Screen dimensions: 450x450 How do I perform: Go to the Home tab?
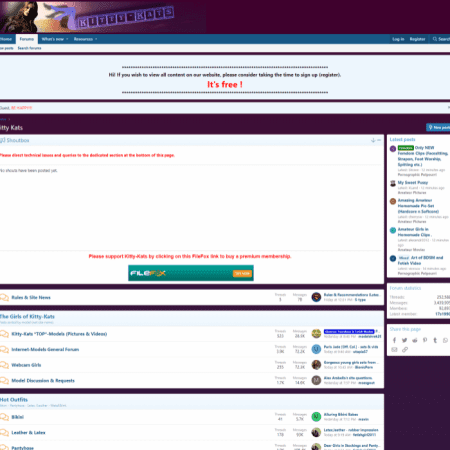pos(6,39)
